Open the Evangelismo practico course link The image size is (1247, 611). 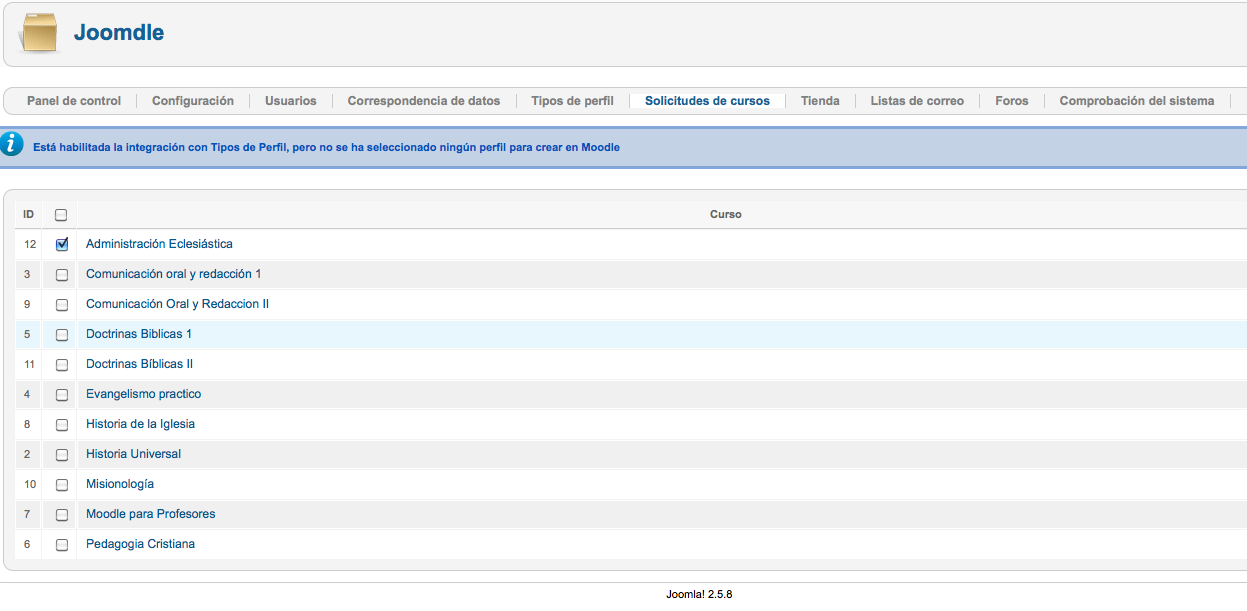143,394
